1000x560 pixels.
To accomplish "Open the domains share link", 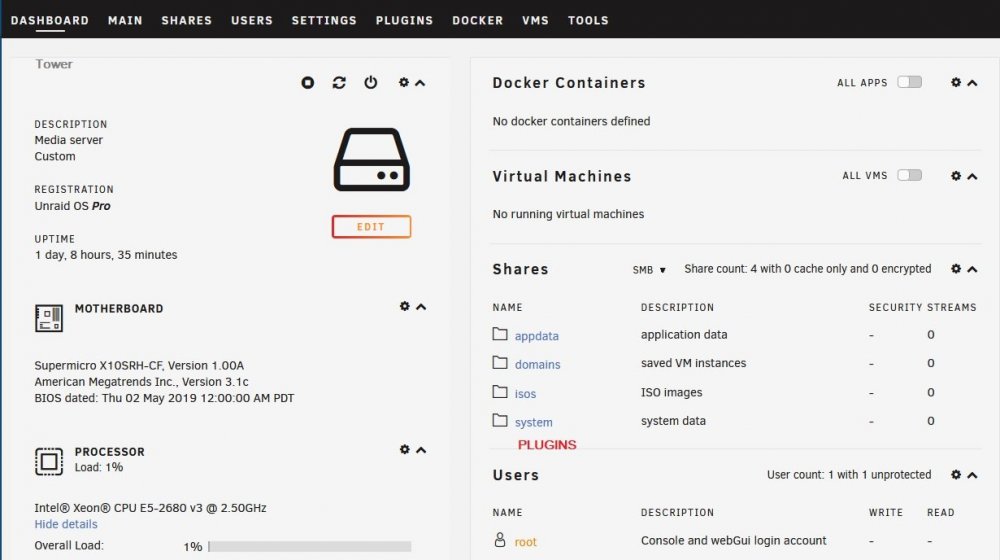I will click(x=538, y=365).
